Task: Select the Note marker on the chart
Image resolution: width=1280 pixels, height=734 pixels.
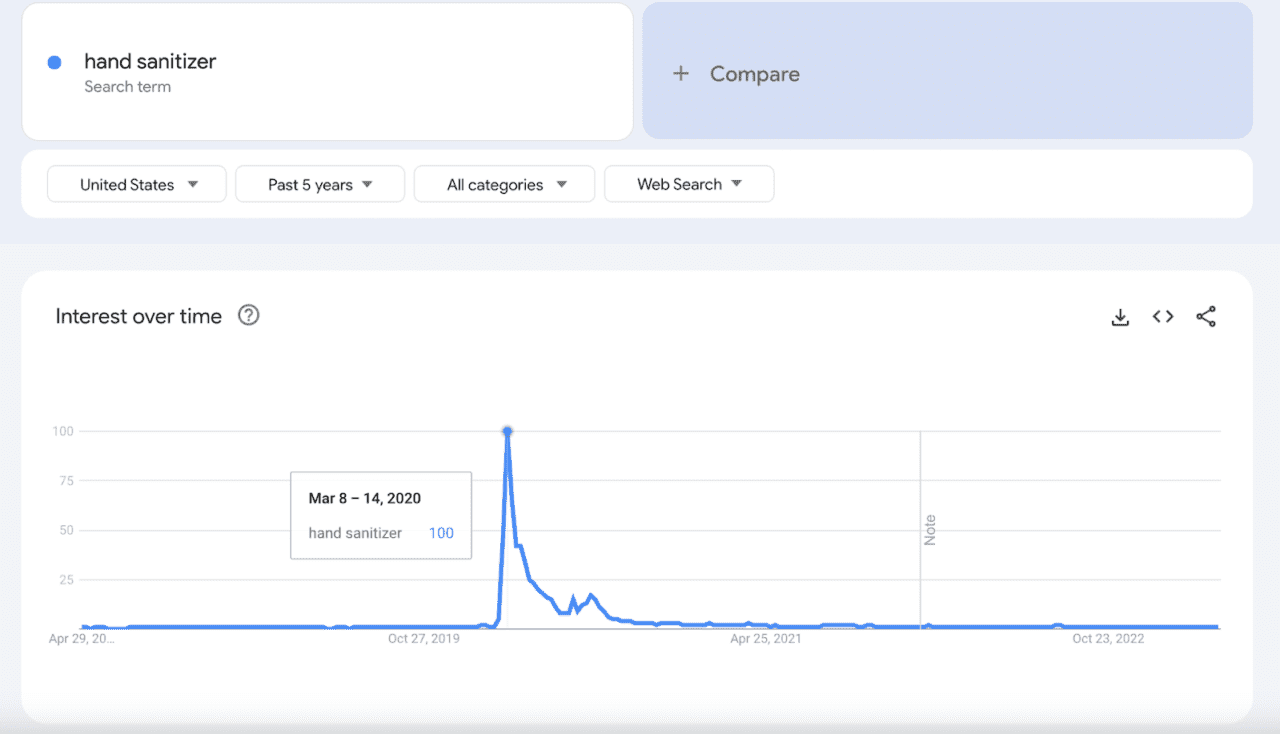Action: [930, 530]
